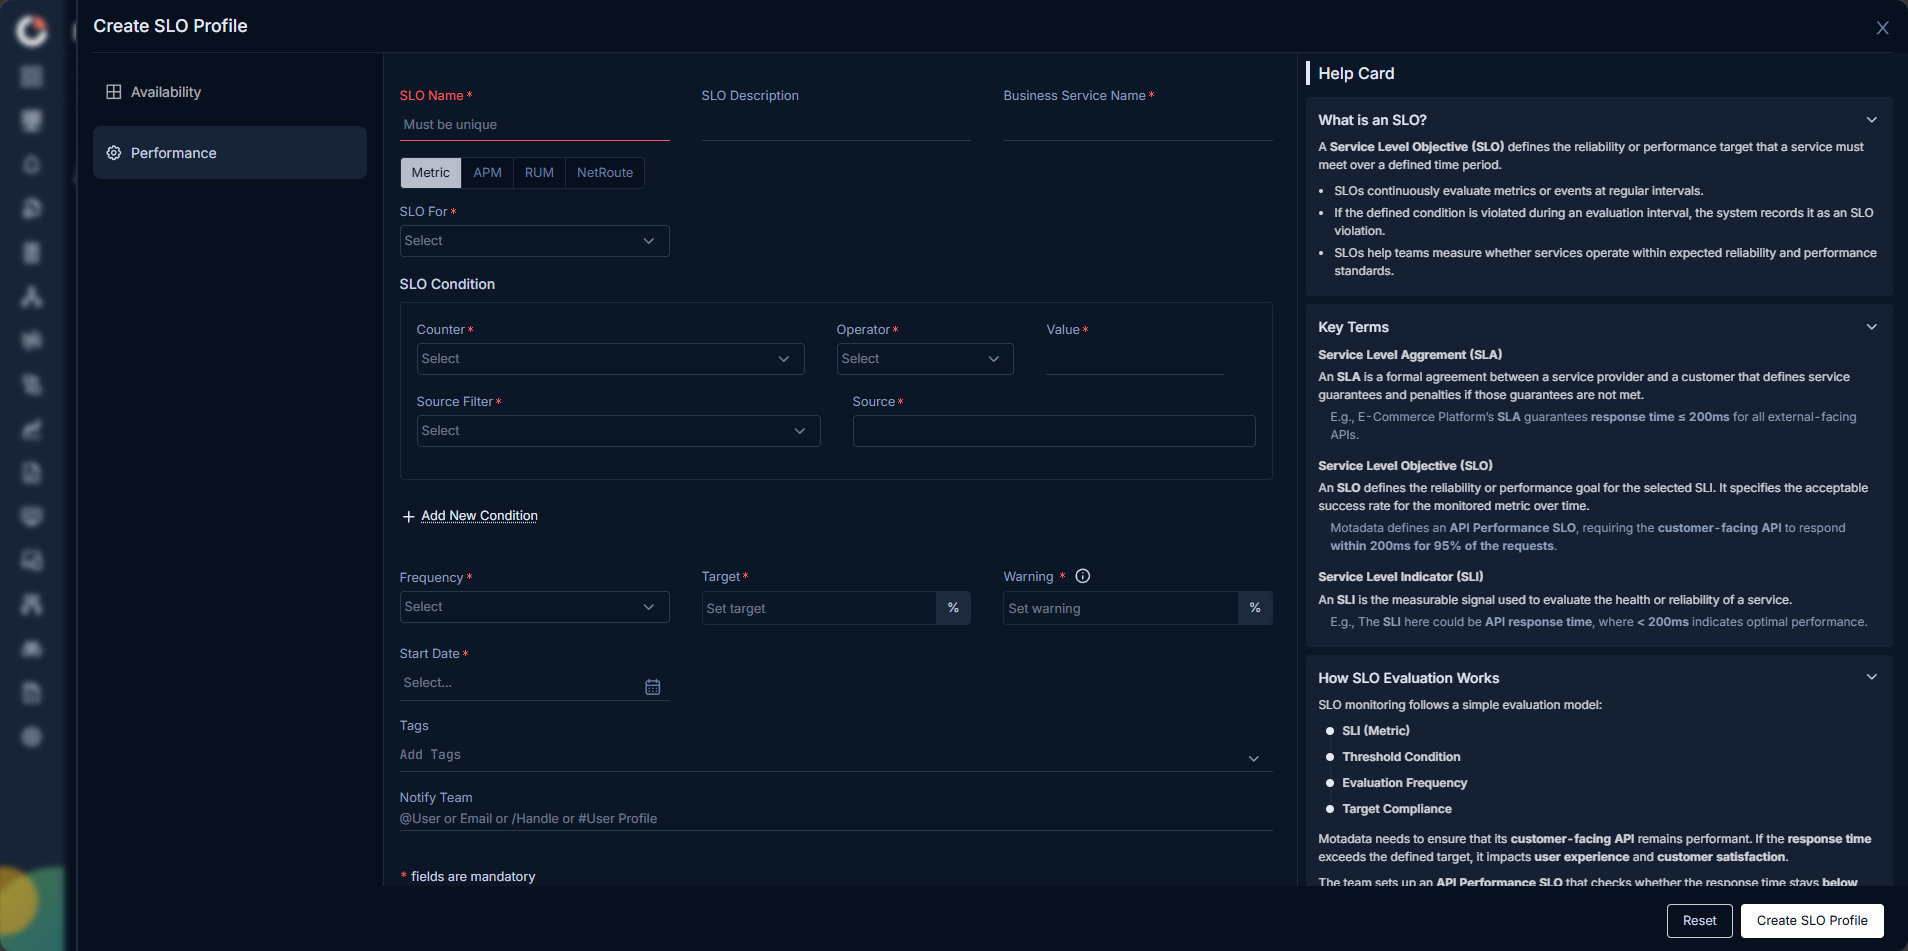Screen dimensions: 1908x951
Task: Click 'Target Compliance' bullet
Action: tap(1397, 809)
